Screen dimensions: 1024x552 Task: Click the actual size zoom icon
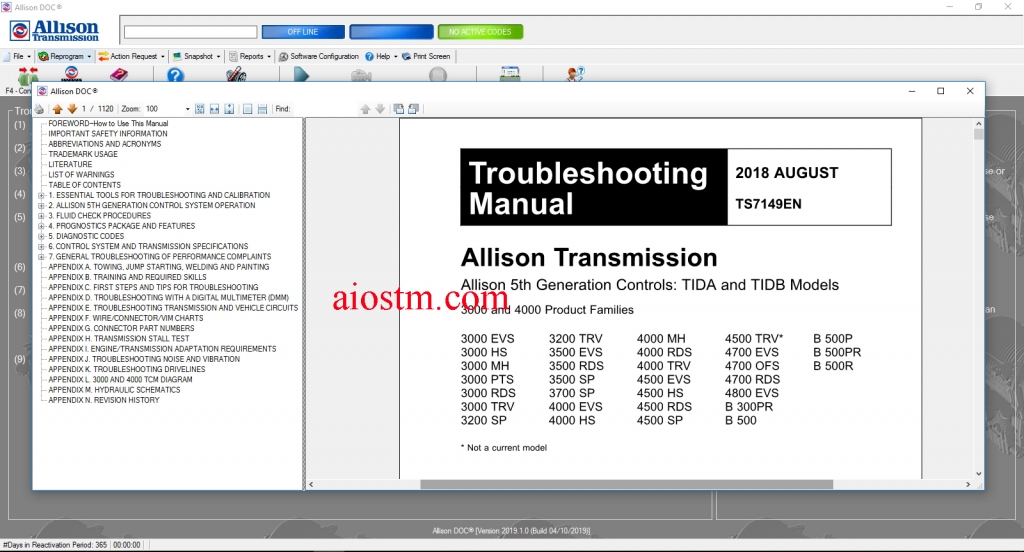pos(200,109)
